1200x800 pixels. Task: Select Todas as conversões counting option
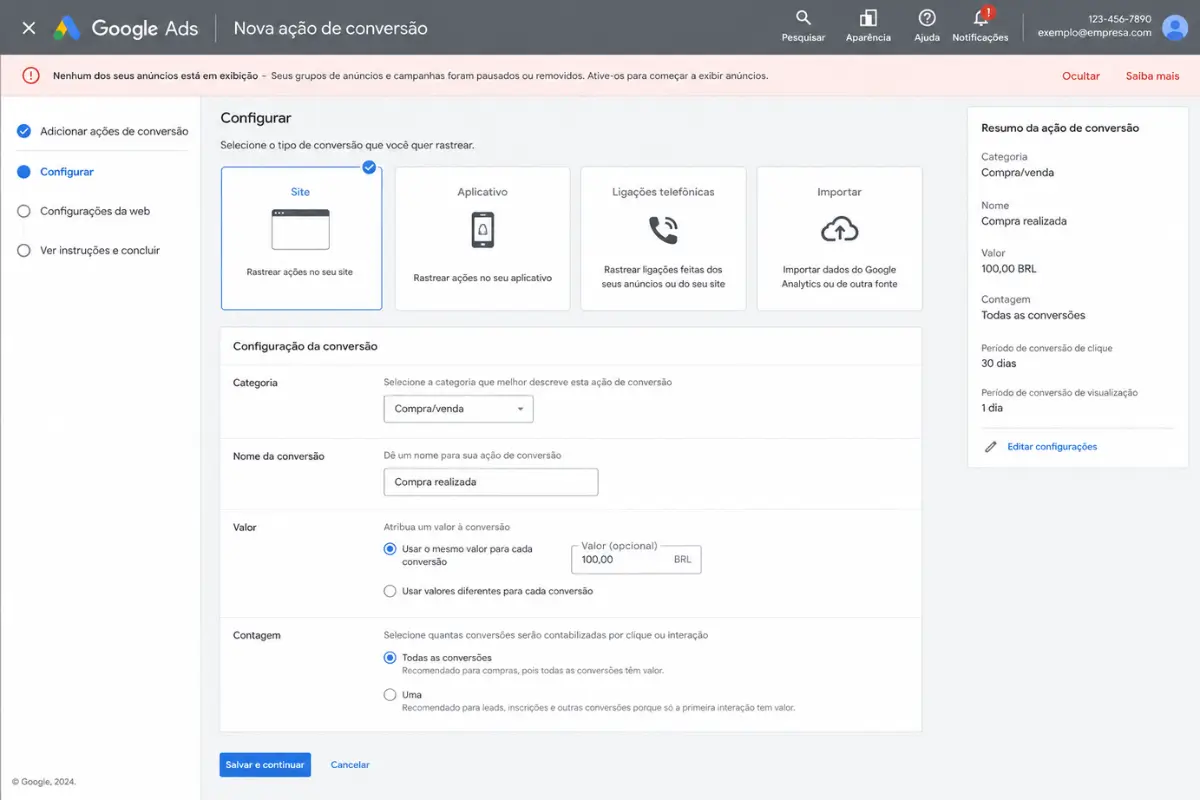(390, 658)
